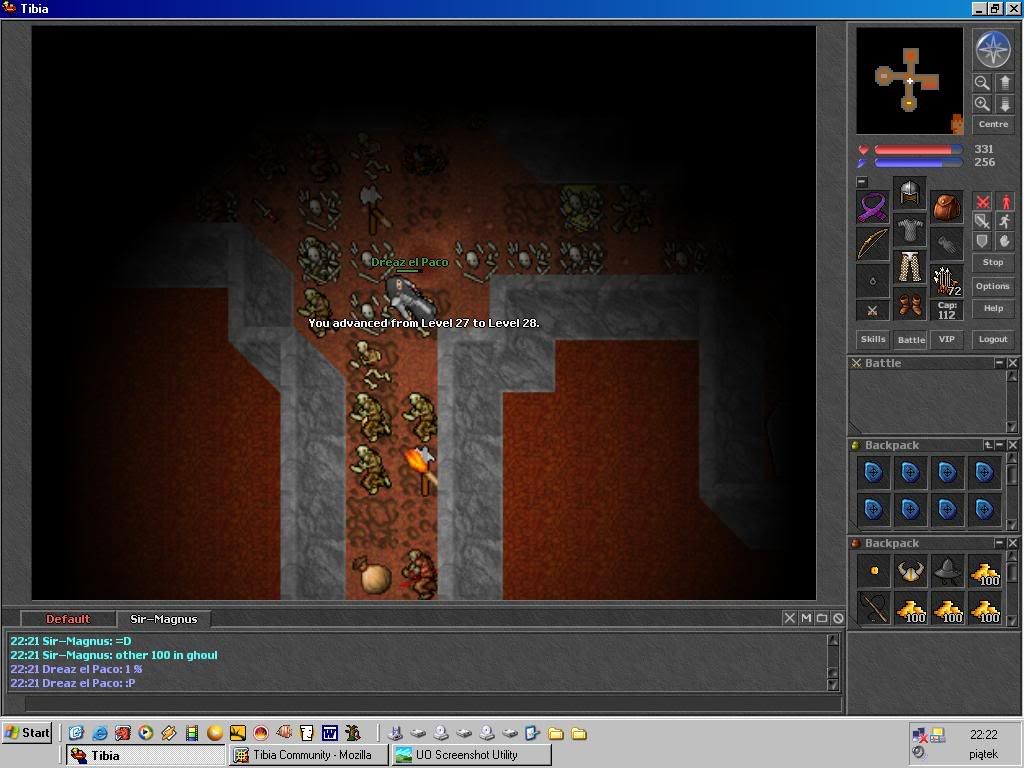The width and height of the screenshot is (1024, 768).
Task: Switch to Tibia Community - Mozilla window
Action: coord(310,755)
